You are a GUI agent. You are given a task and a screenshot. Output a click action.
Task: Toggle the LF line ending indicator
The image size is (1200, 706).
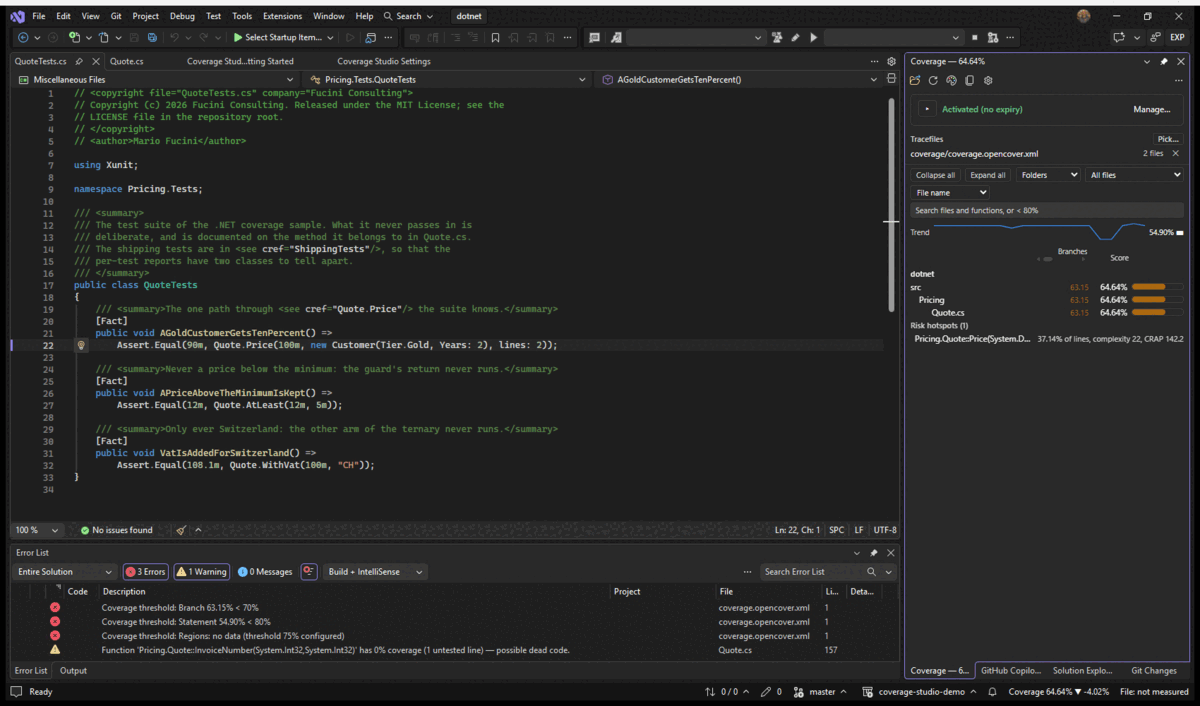859,530
